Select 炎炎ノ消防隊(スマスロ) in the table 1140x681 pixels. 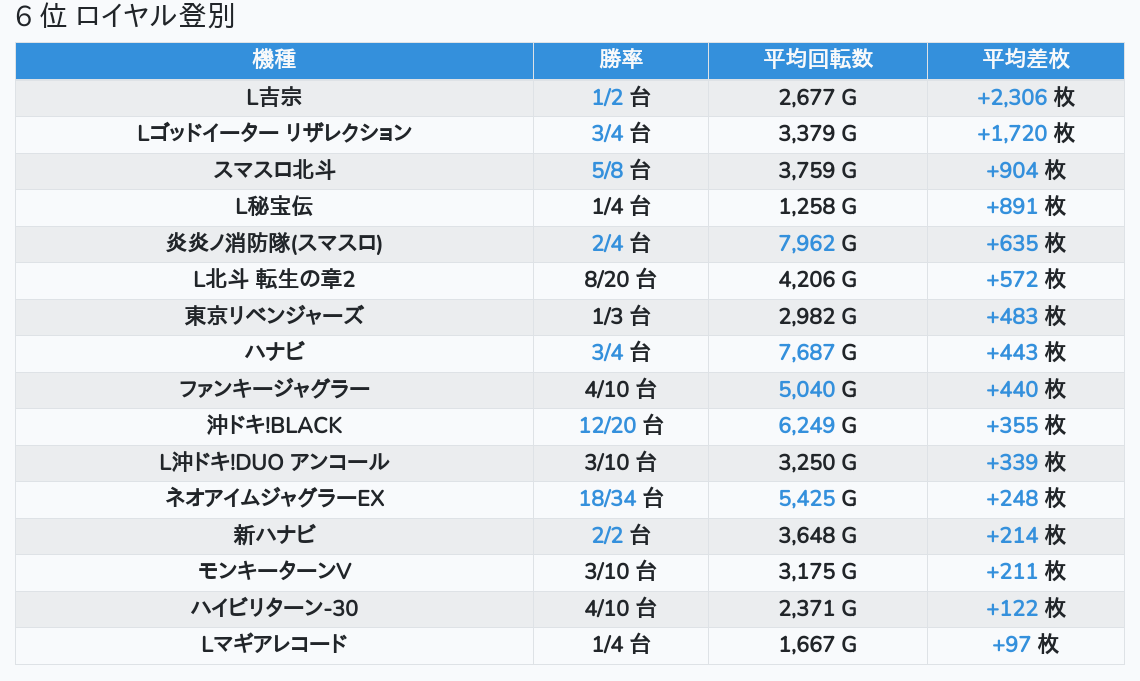point(274,243)
